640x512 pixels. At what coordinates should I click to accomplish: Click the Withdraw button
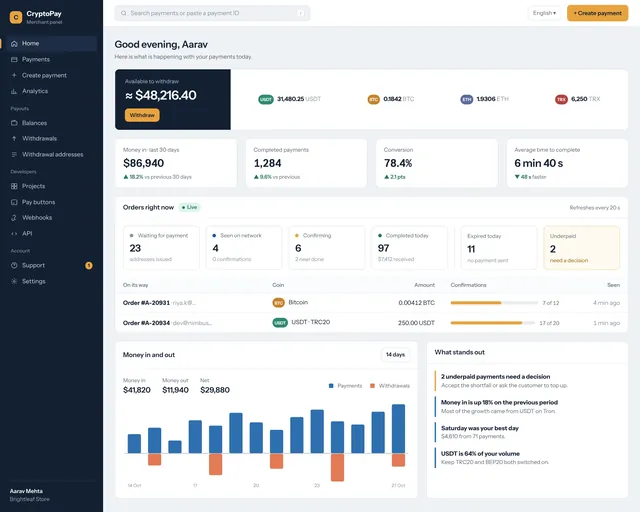[142, 115]
